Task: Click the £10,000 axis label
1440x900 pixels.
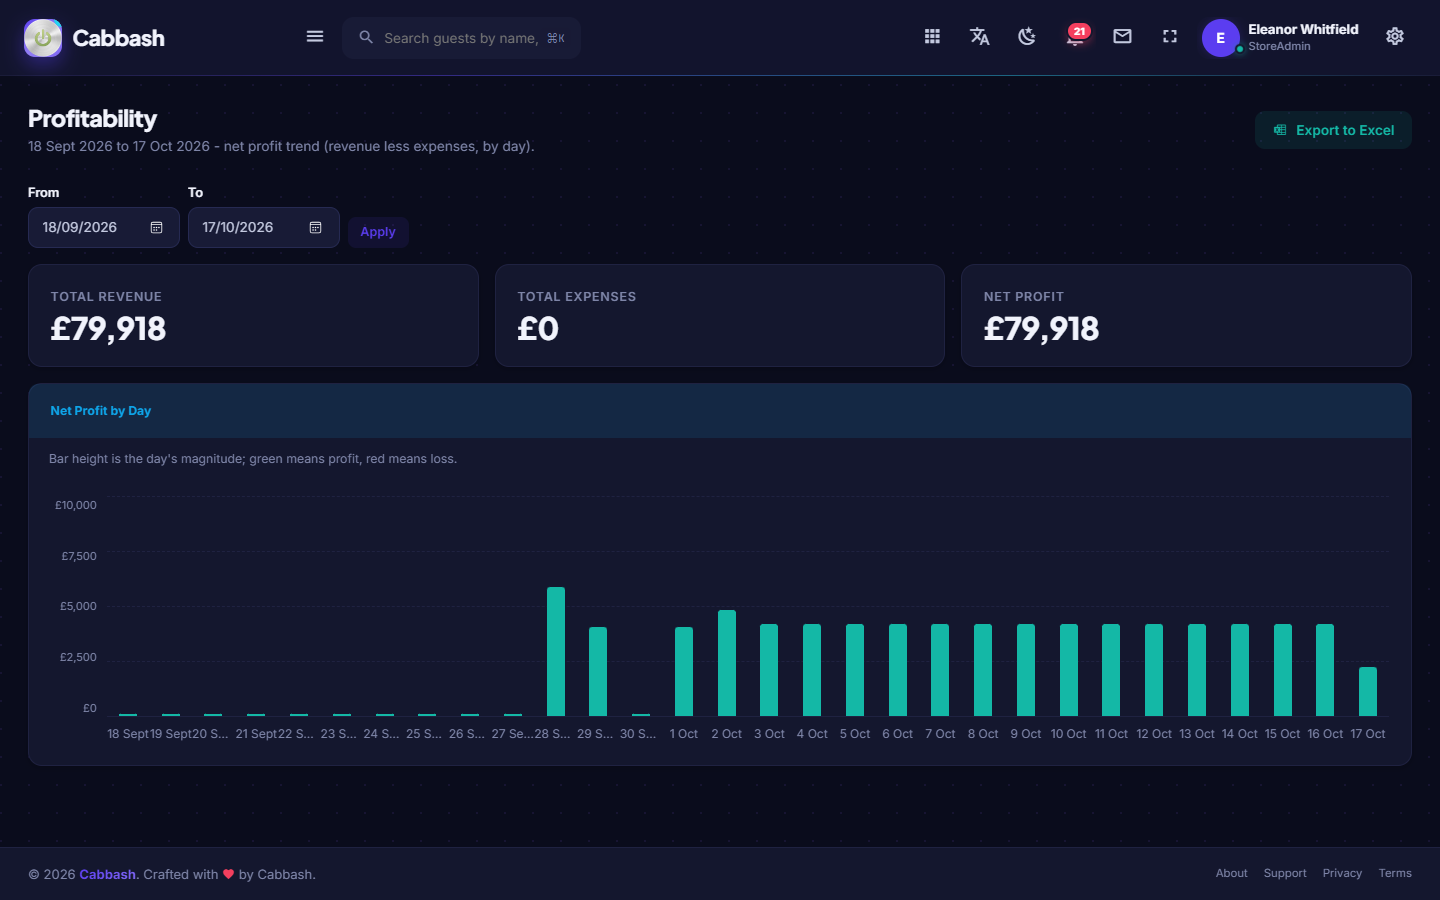Action: point(76,505)
